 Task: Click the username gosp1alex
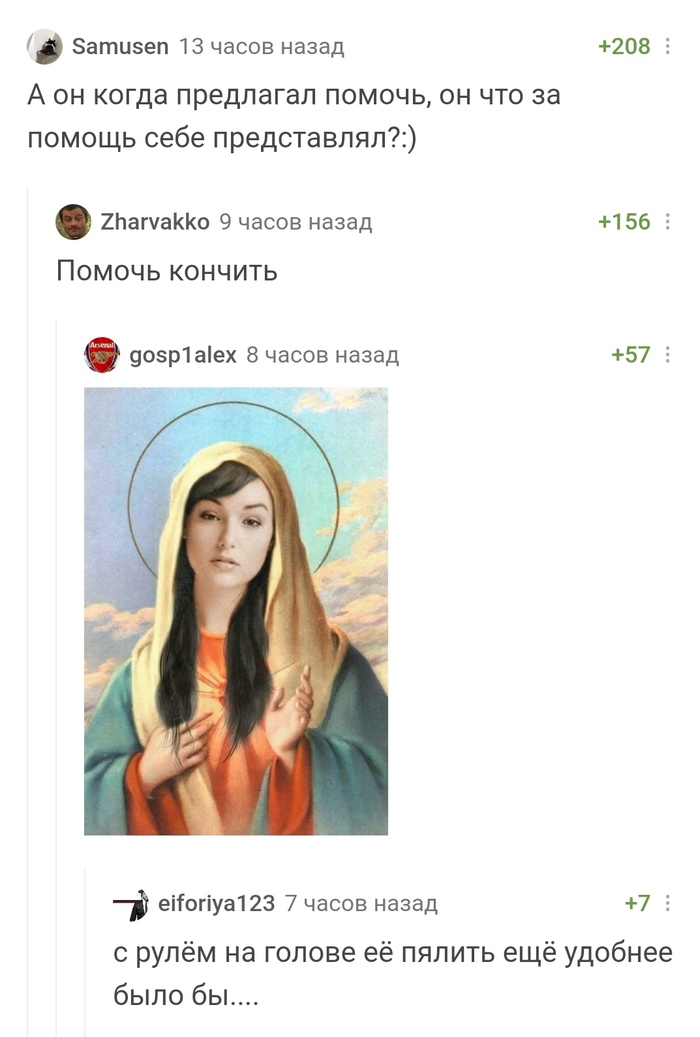click(183, 355)
